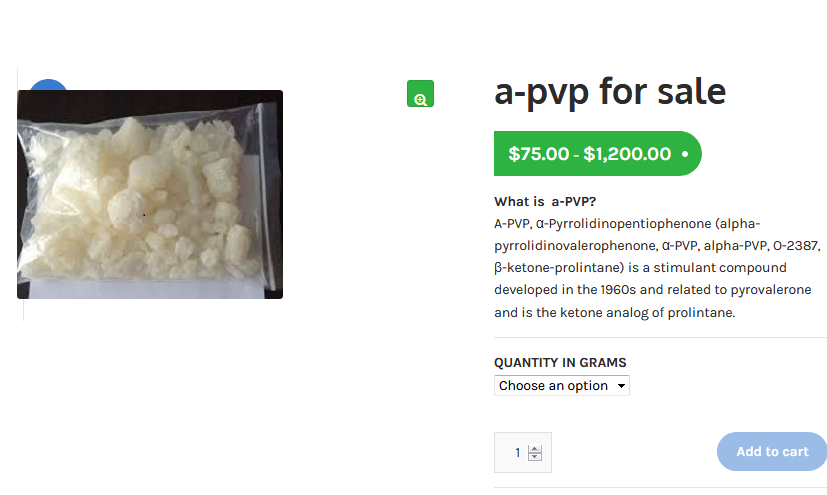Open the "Choose an option" select box
Viewport: 827px width, 495px height.
tap(562, 386)
